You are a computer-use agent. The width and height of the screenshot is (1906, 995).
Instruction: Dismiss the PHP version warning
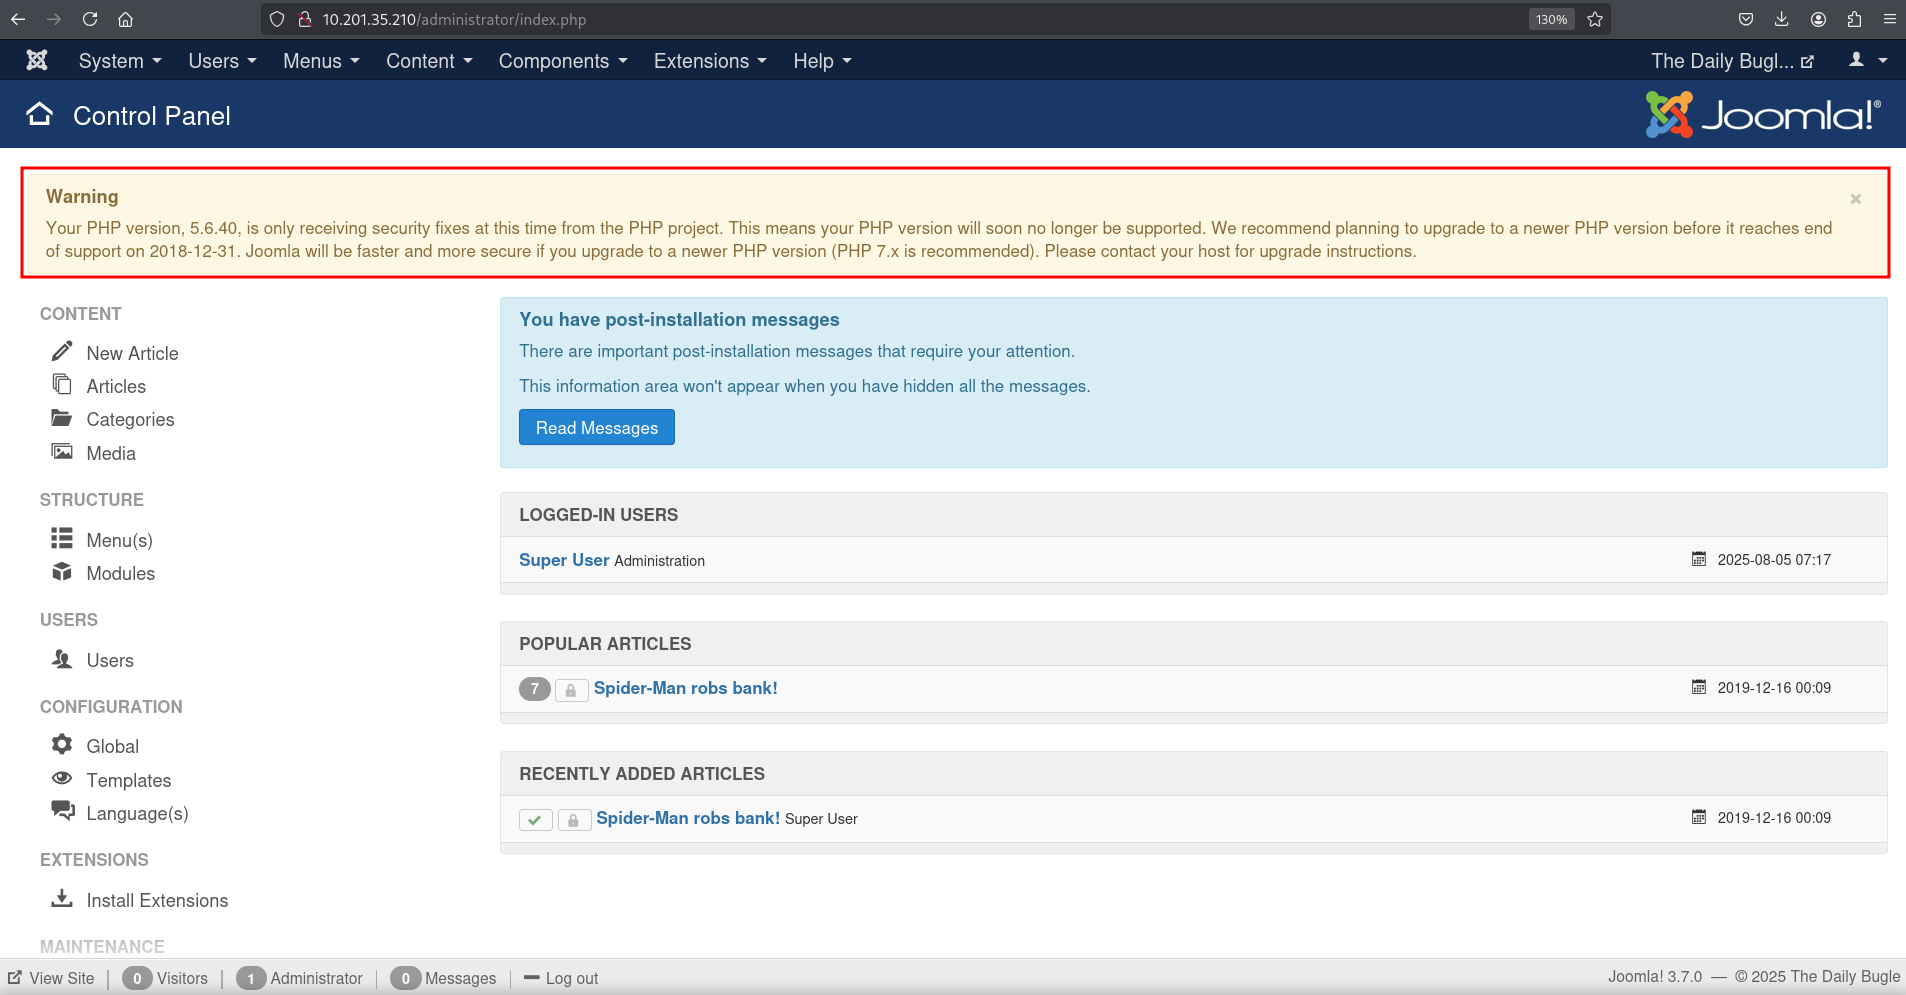[x=1855, y=199]
